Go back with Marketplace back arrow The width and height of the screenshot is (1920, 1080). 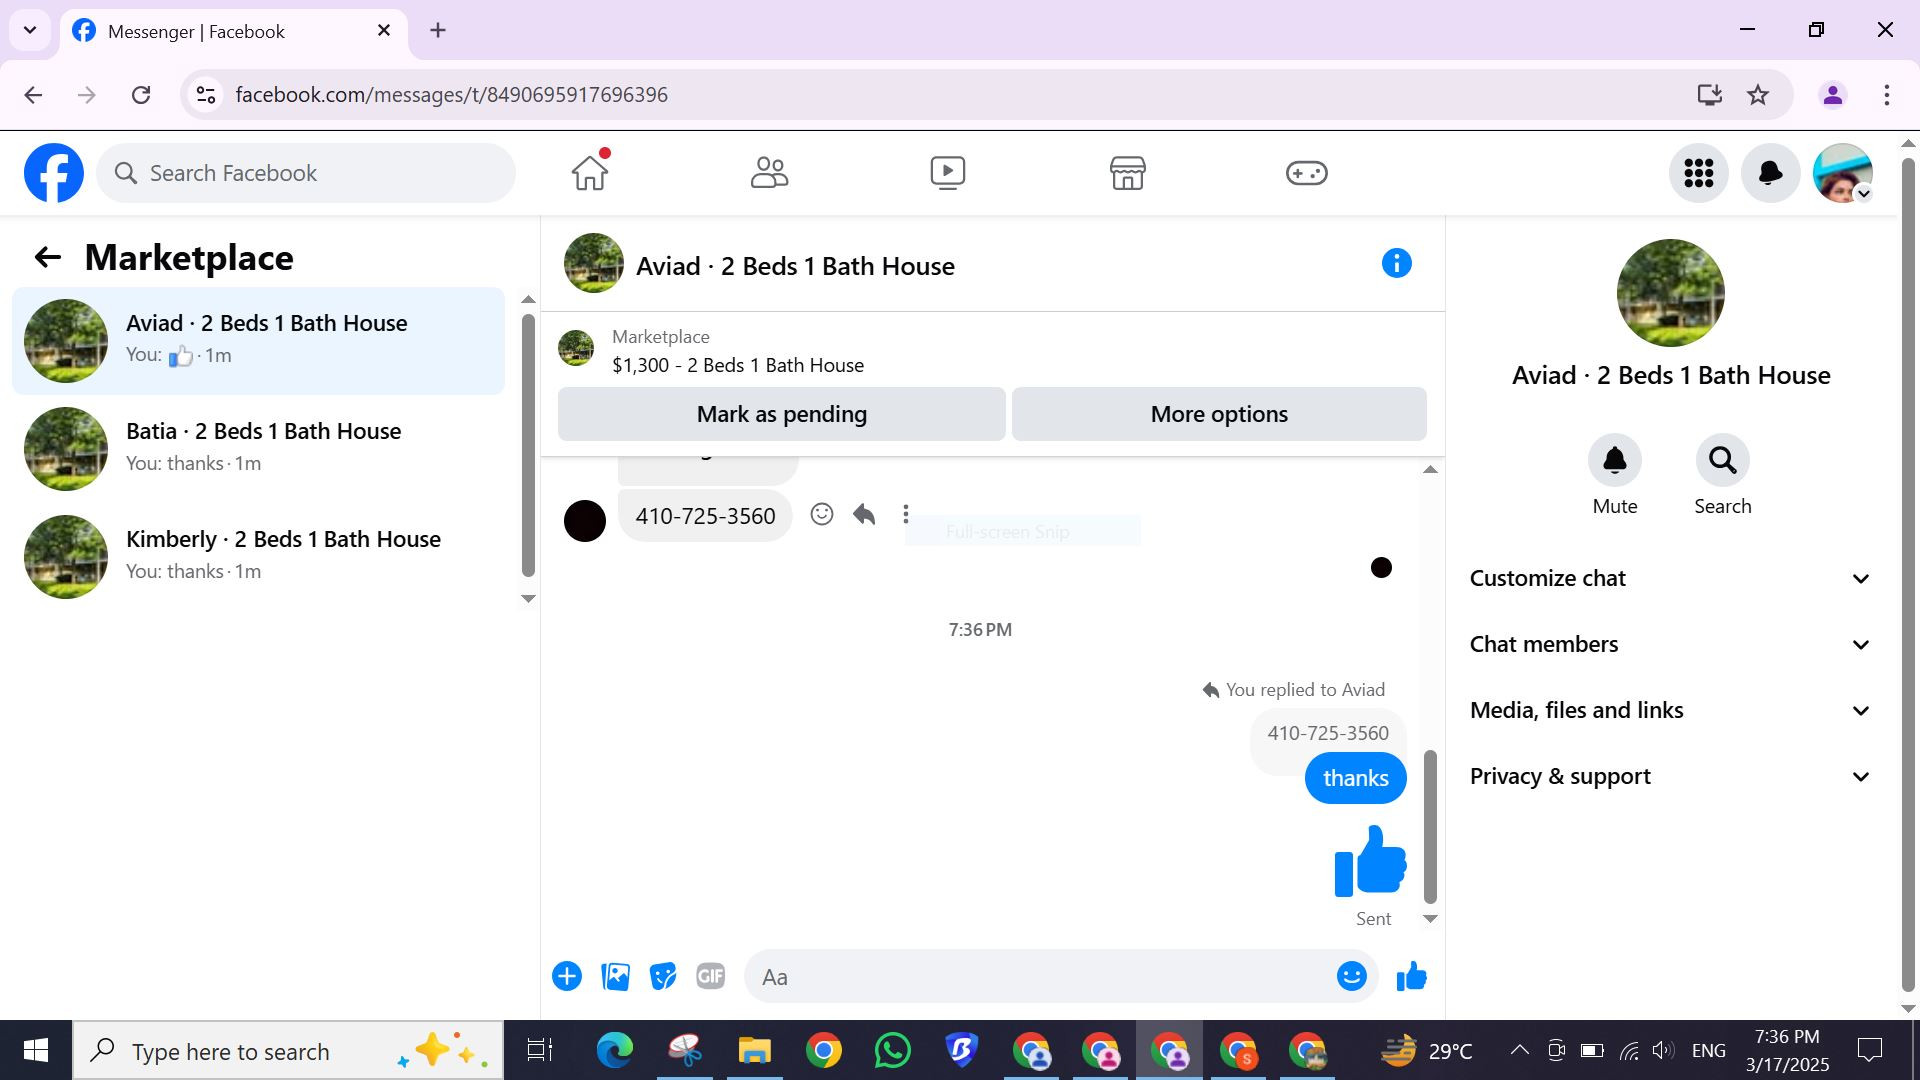click(x=48, y=257)
